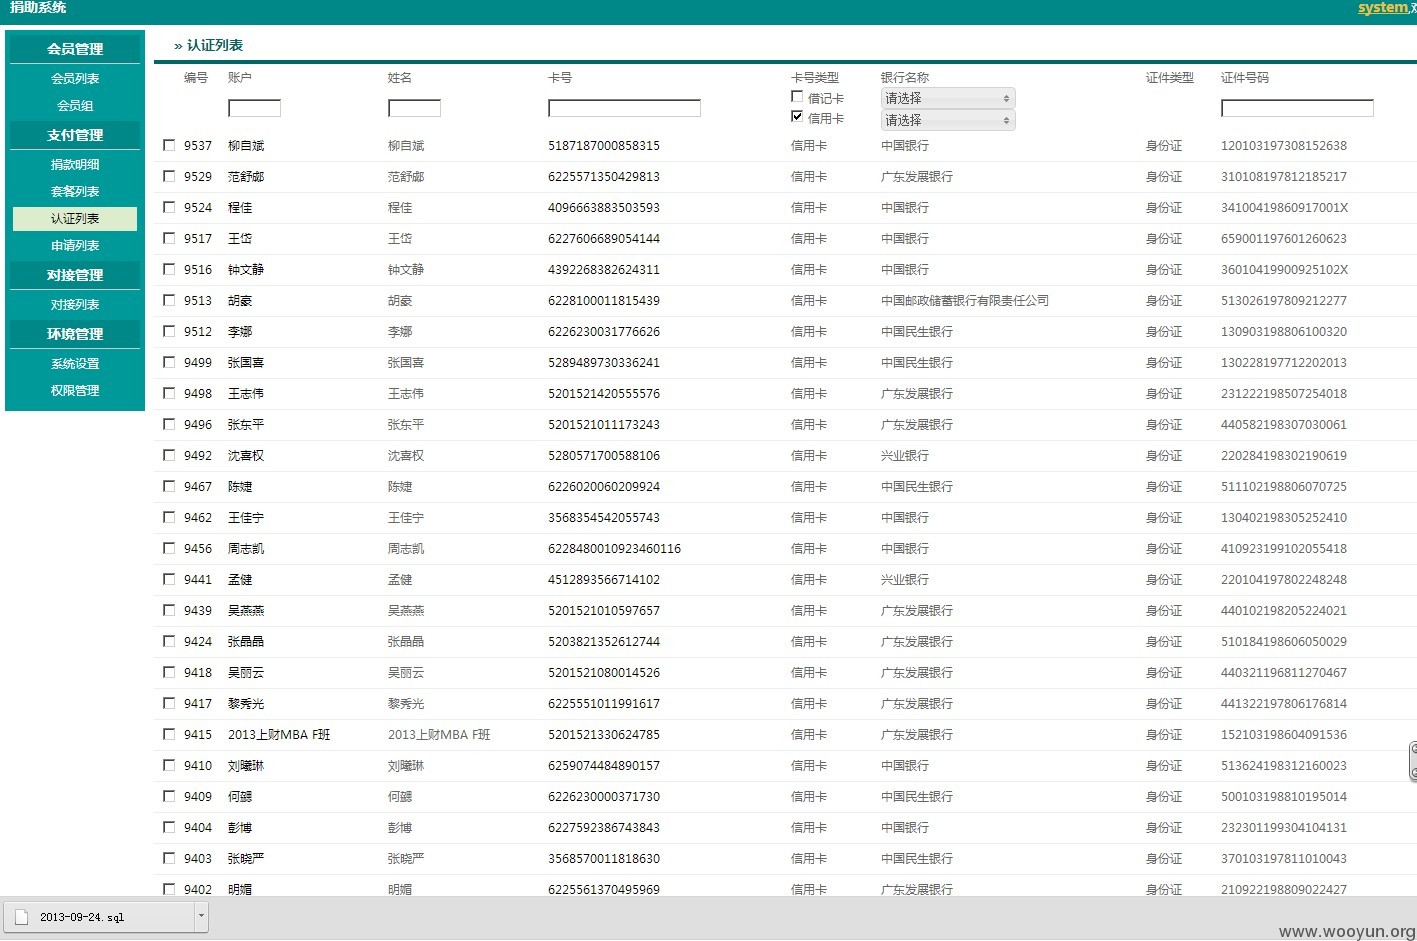Click card number 5187187000858315
The image size is (1417, 941).
click(604, 145)
